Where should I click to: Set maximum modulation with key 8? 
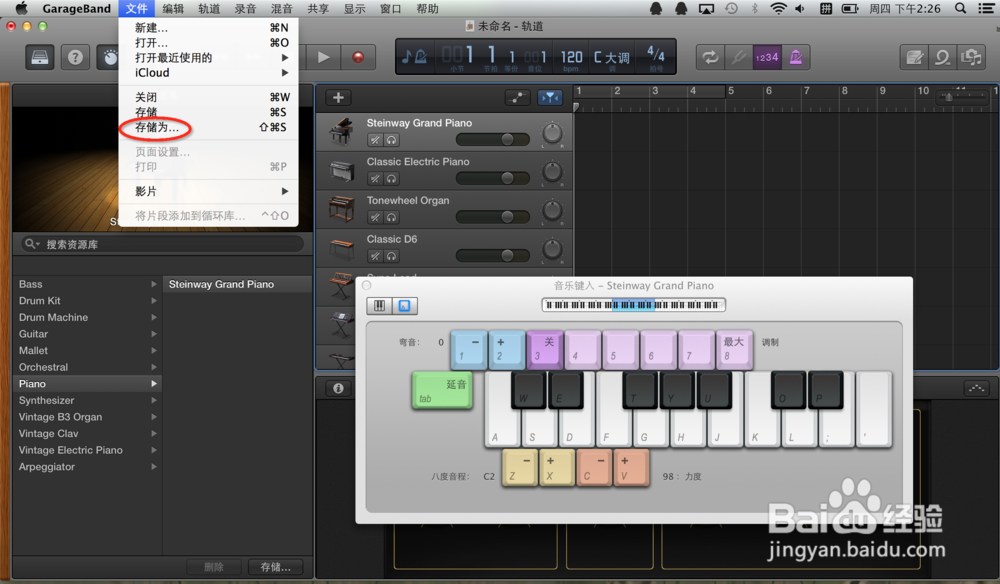point(734,349)
